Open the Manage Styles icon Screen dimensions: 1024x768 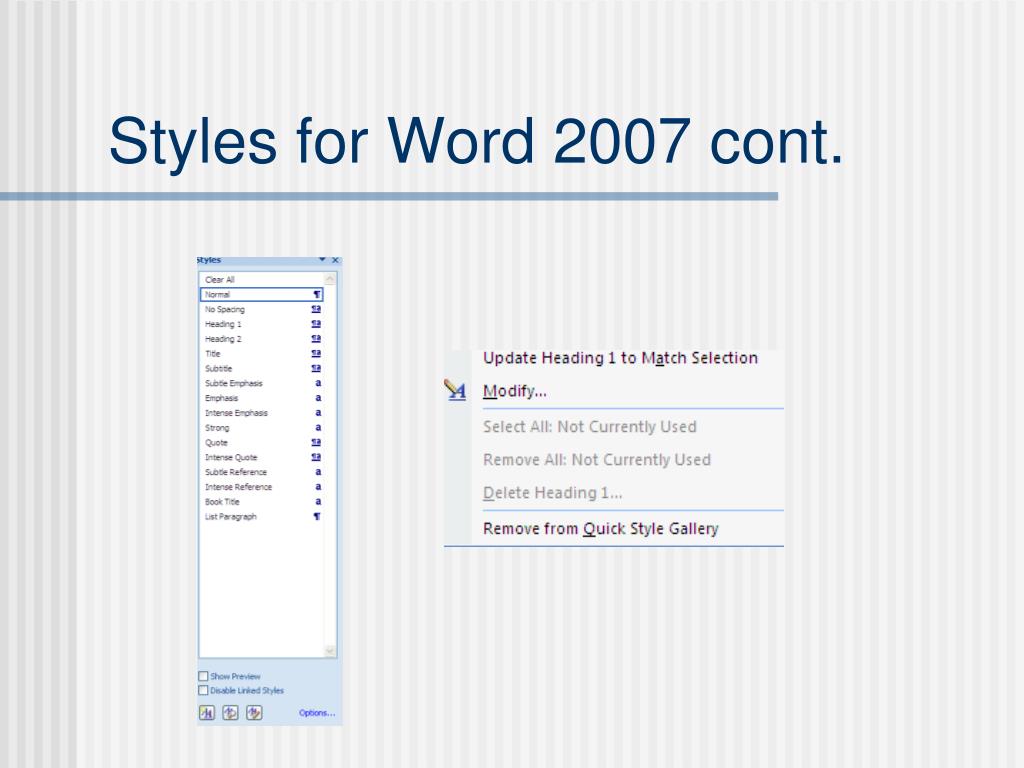click(254, 712)
